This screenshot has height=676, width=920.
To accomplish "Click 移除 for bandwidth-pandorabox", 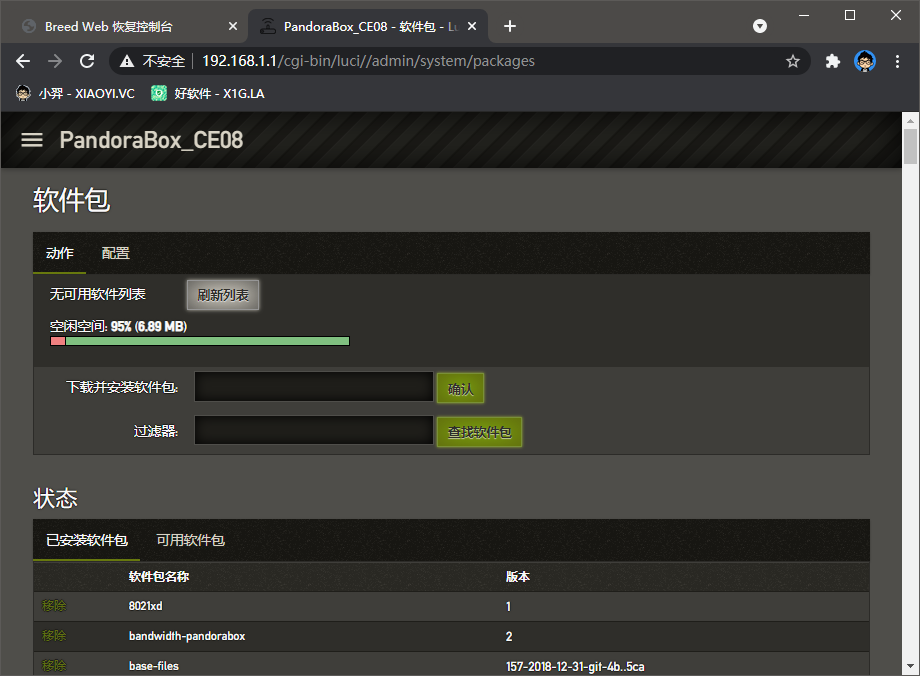I will 54,636.
